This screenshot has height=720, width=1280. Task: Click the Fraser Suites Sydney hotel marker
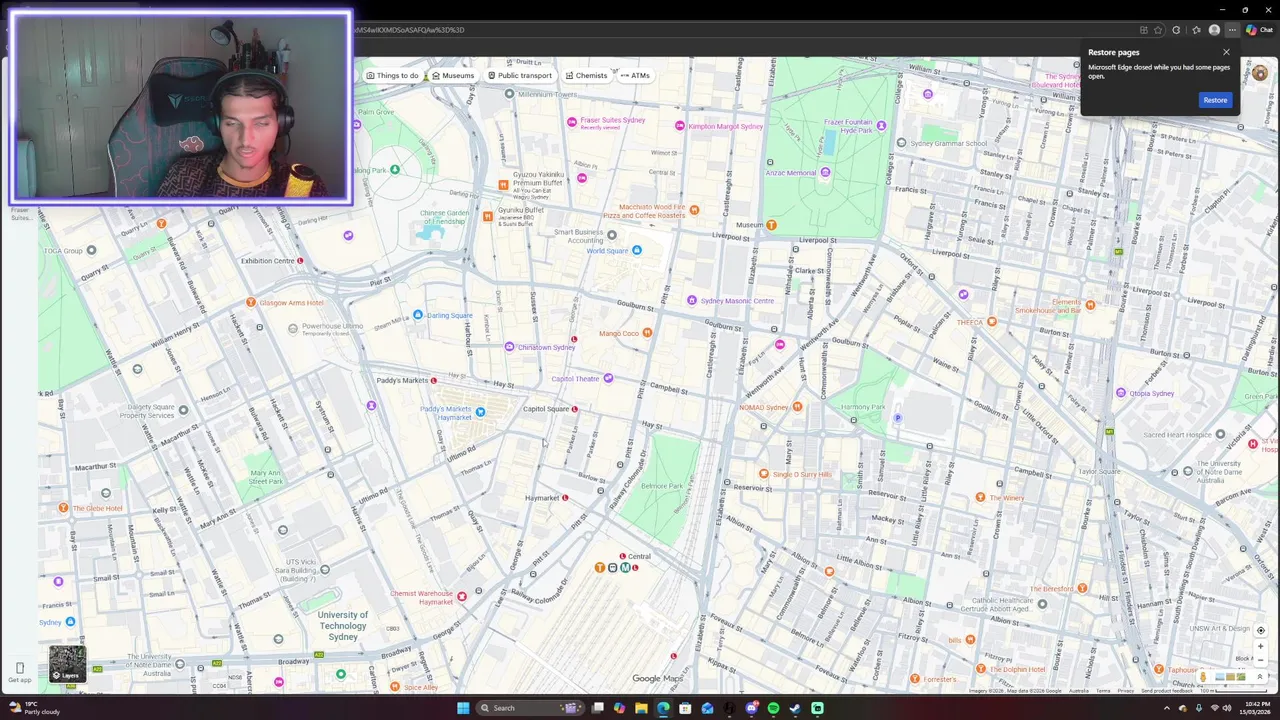tap(572, 122)
